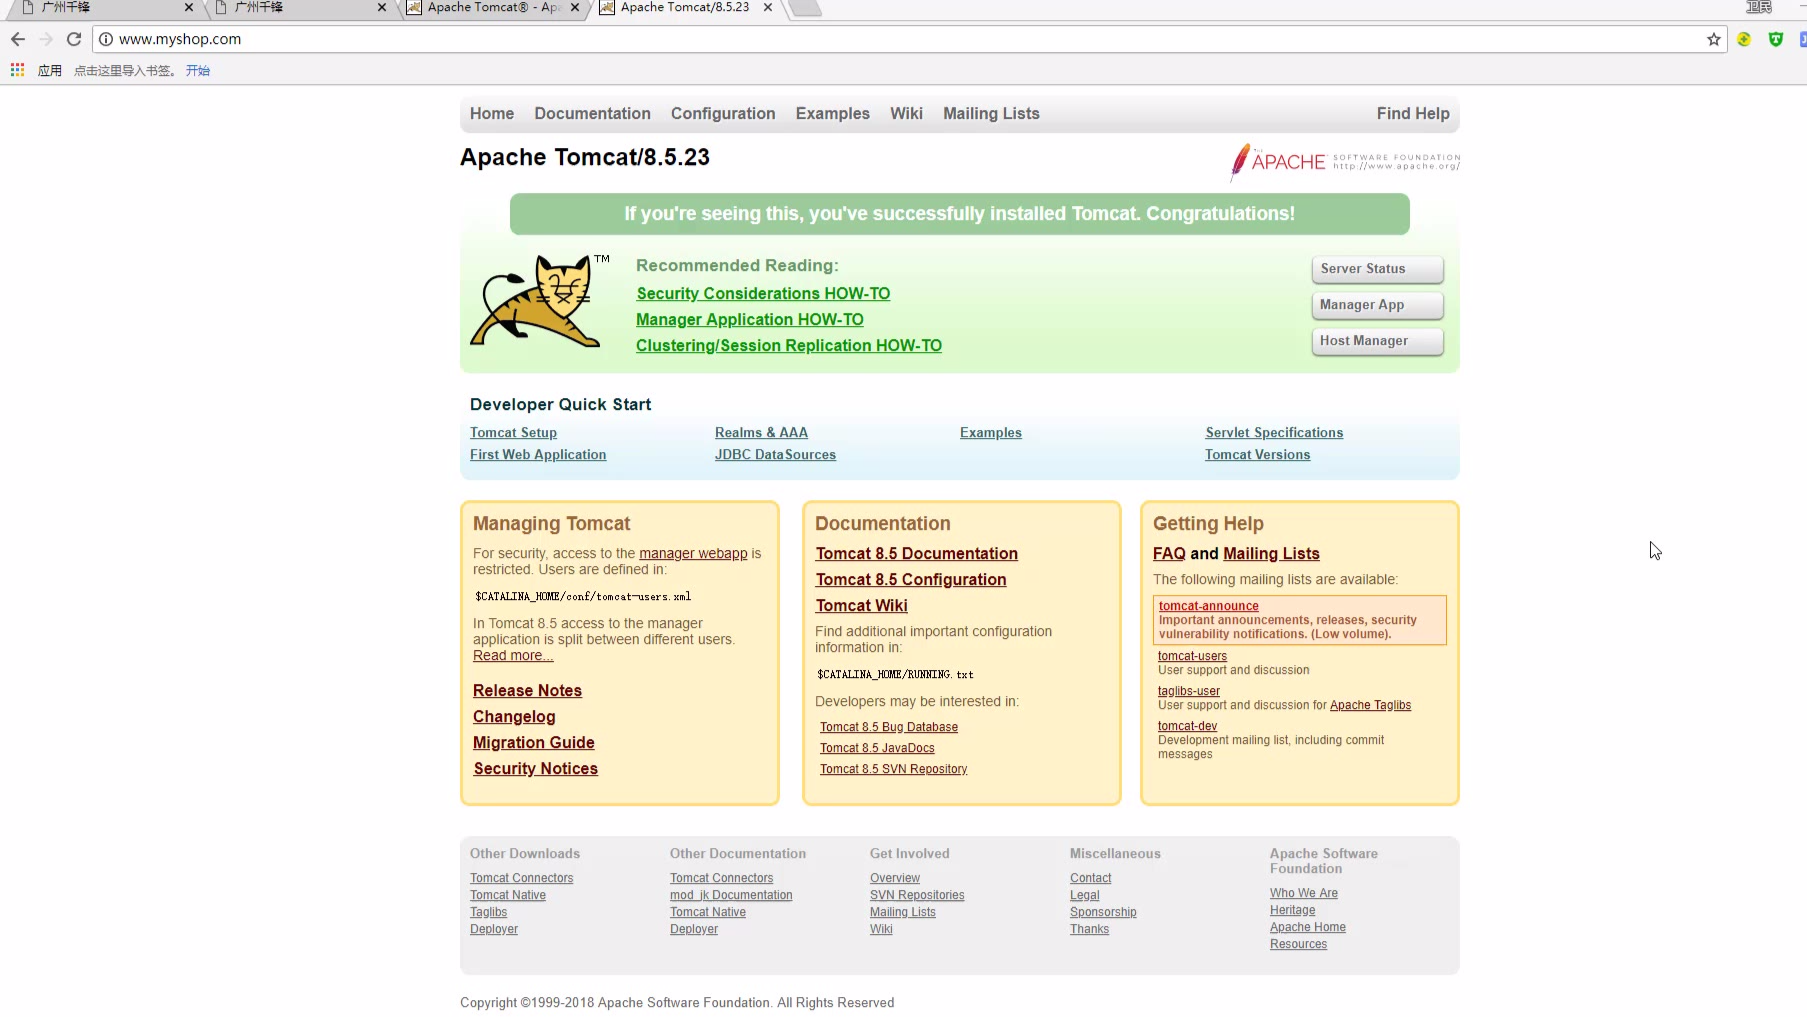
Task: Open the tomcat-announce mailing list link
Action: coord(1208,606)
